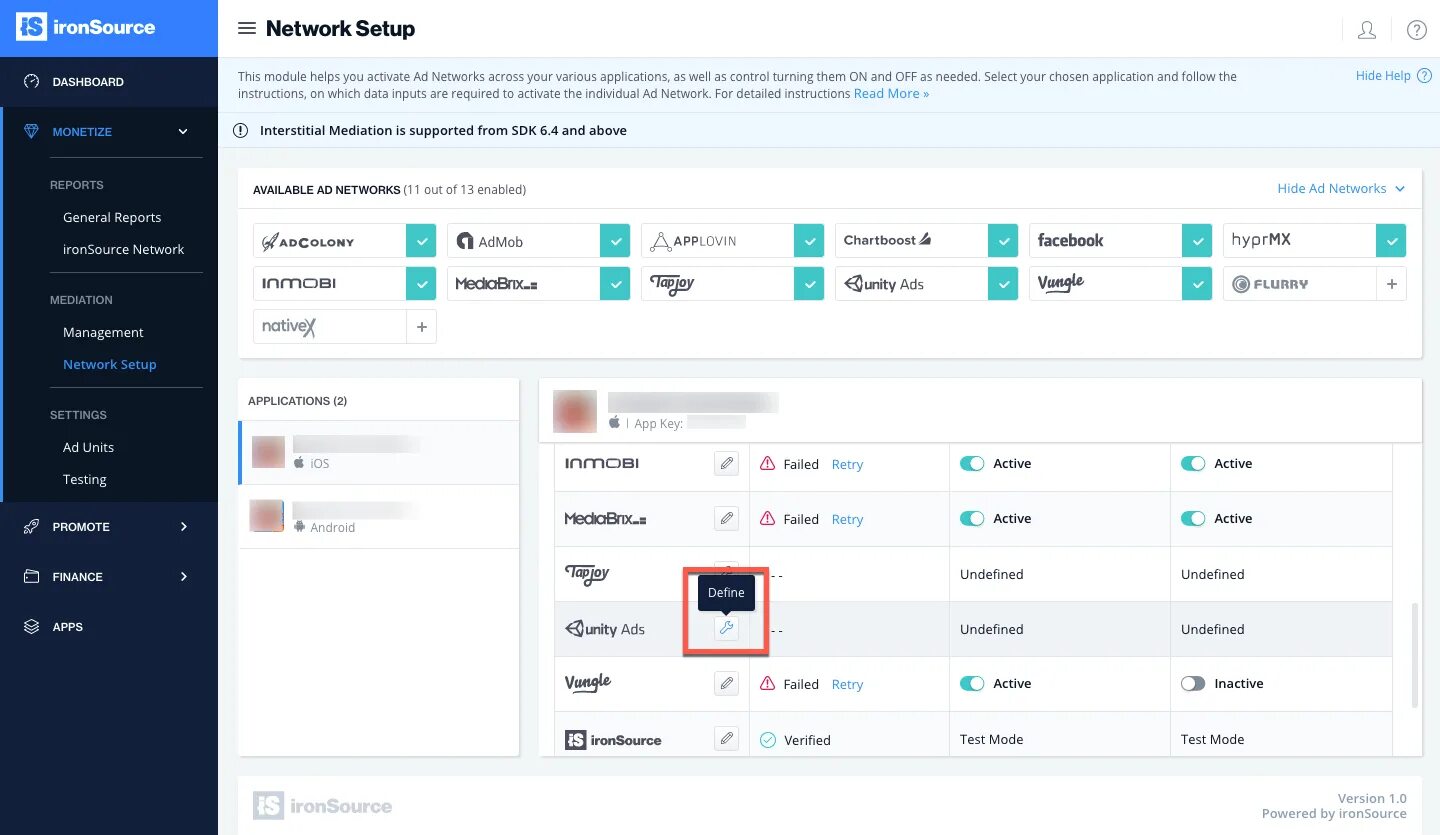Expand the Promote sidebar menu
Viewport: 1440px width, 835px height.
tap(183, 527)
